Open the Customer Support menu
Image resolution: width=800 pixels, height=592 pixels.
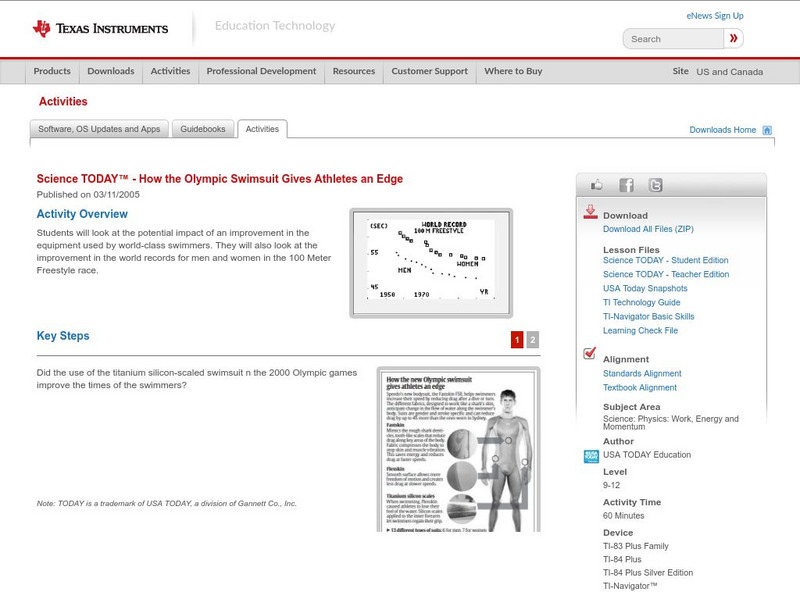pyautogui.click(x=430, y=71)
